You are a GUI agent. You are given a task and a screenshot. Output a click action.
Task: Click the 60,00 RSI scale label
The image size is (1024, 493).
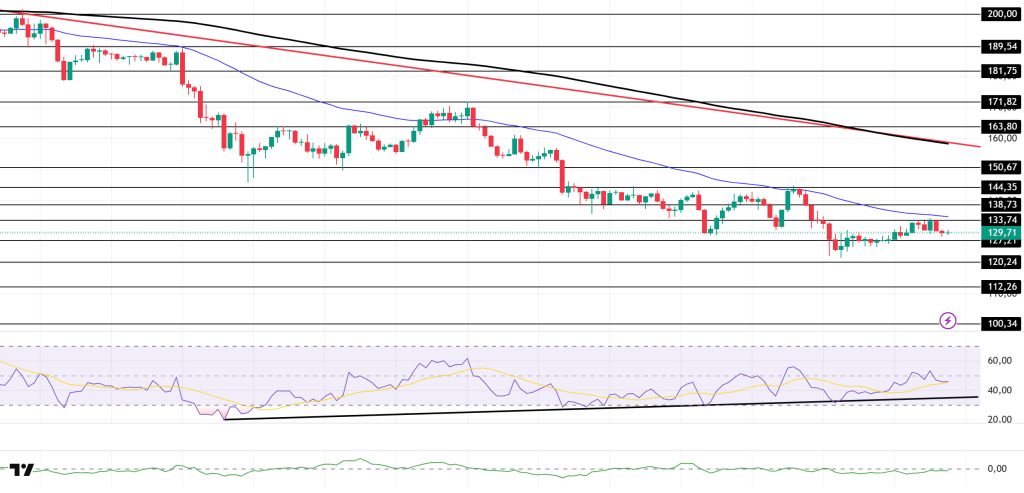[1000, 360]
